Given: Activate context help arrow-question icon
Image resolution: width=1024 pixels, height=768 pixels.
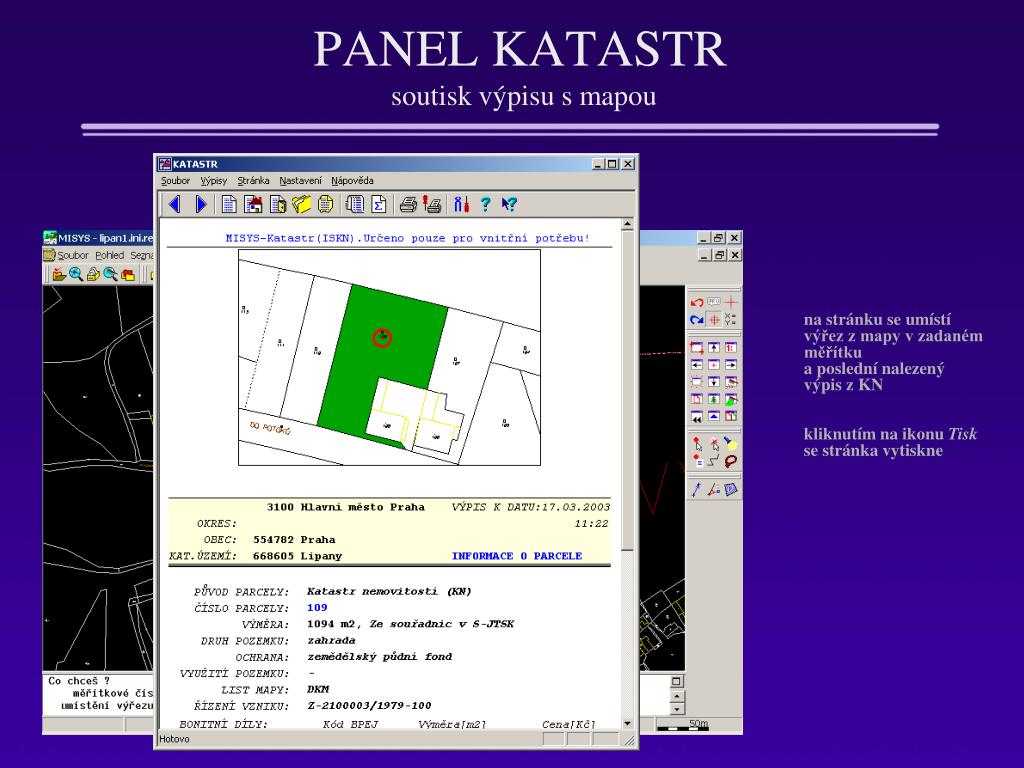Looking at the screenshot, I should [x=509, y=204].
